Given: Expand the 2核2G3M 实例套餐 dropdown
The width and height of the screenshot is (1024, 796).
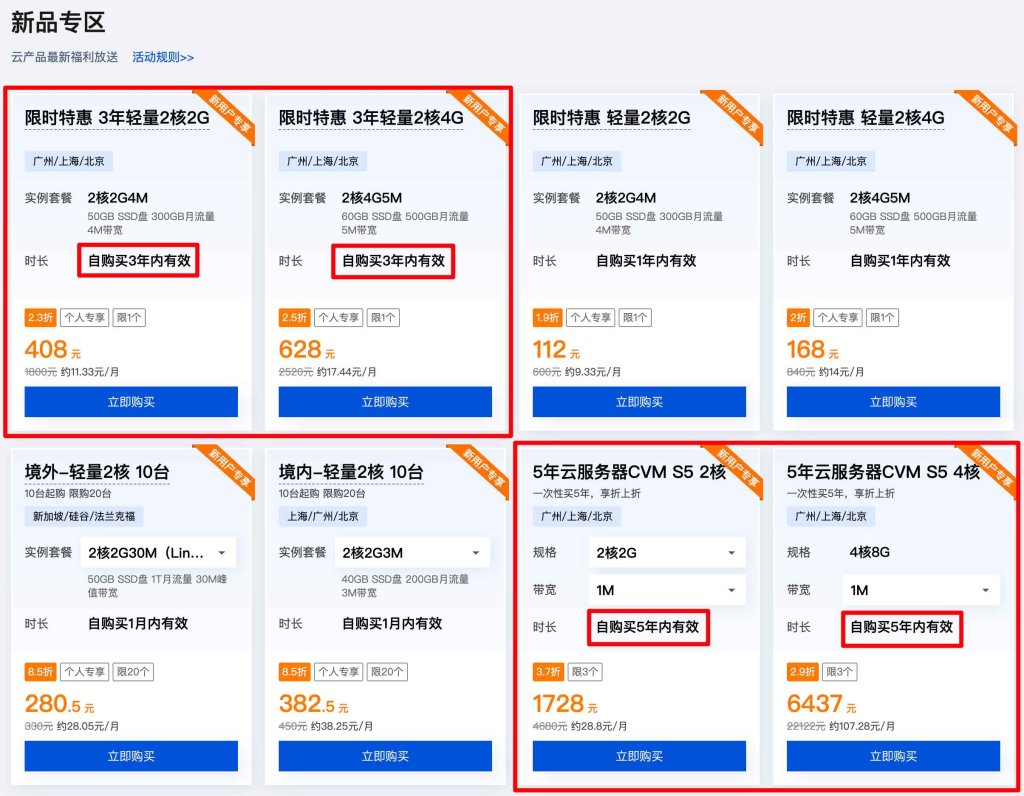Looking at the screenshot, I should coord(413,553).
